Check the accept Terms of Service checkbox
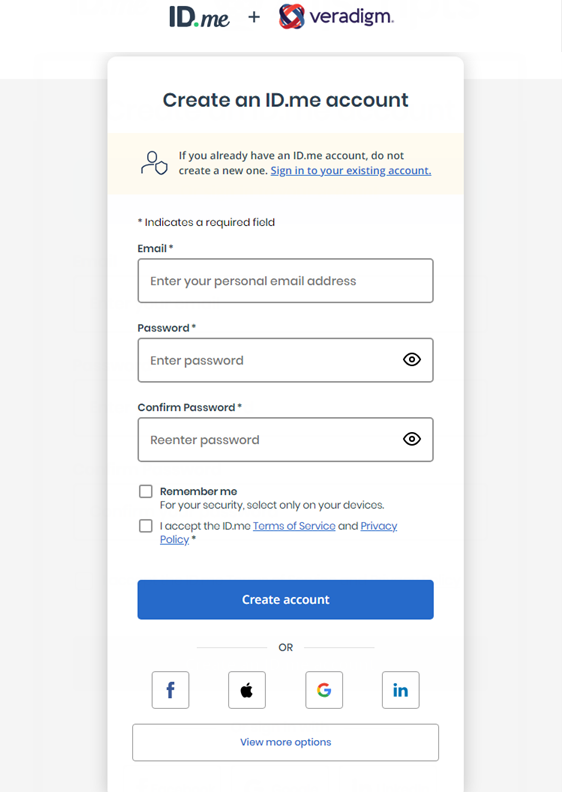Image resolution: width=562 pixels, height=792 pixels. point(146,526)
